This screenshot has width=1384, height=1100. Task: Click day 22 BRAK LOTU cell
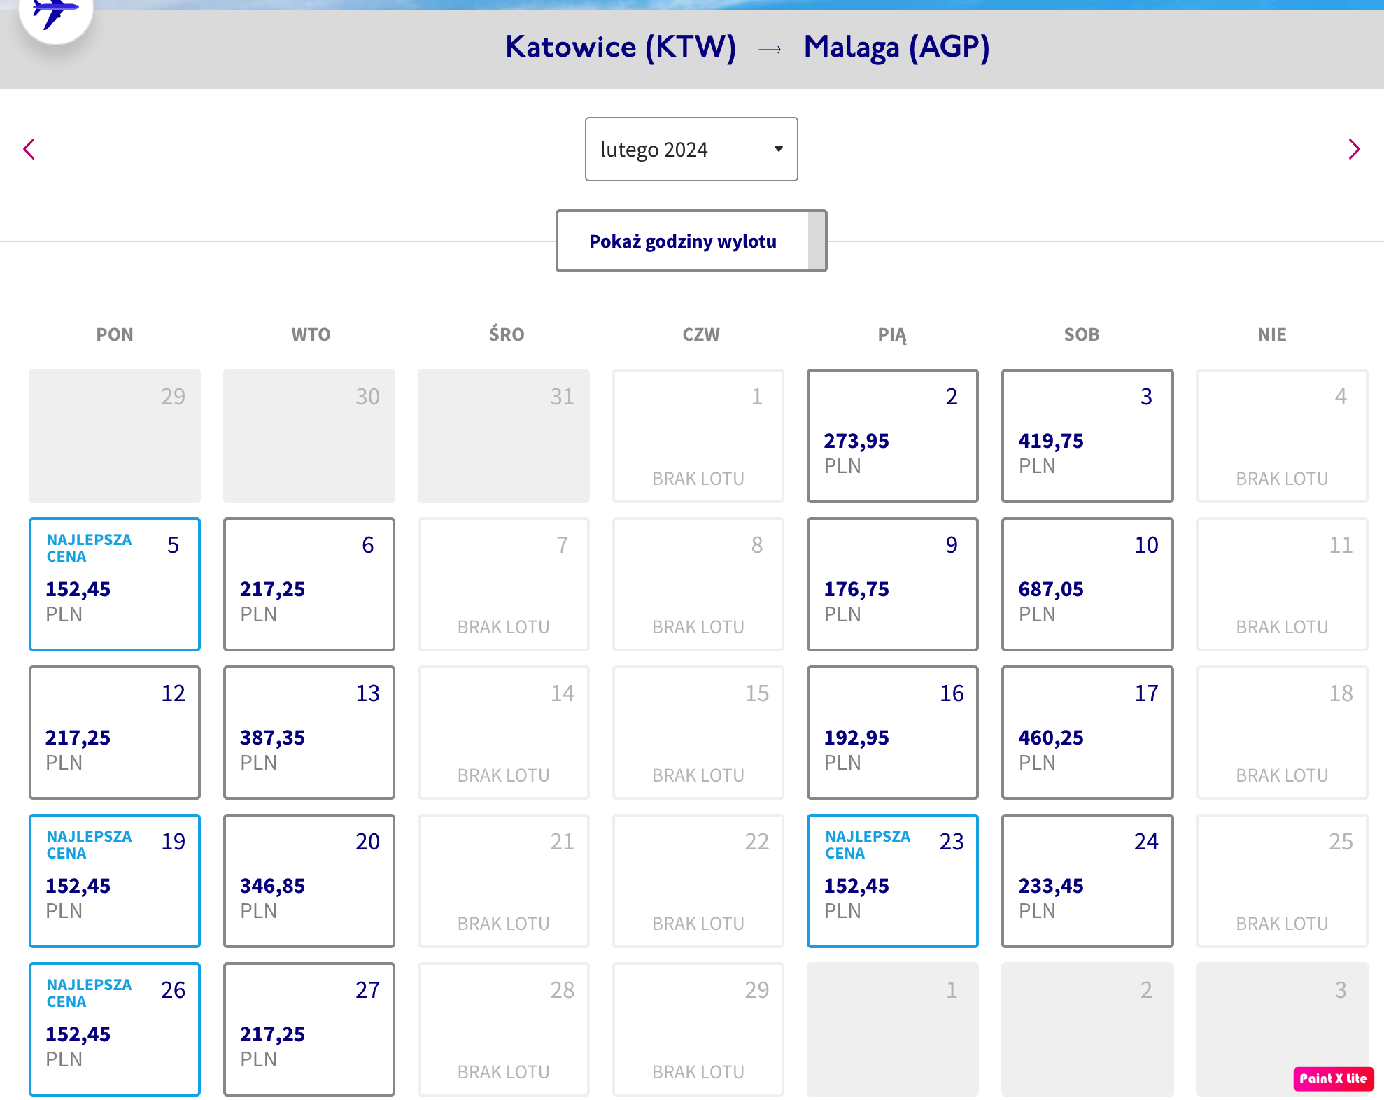click(698, 881)
